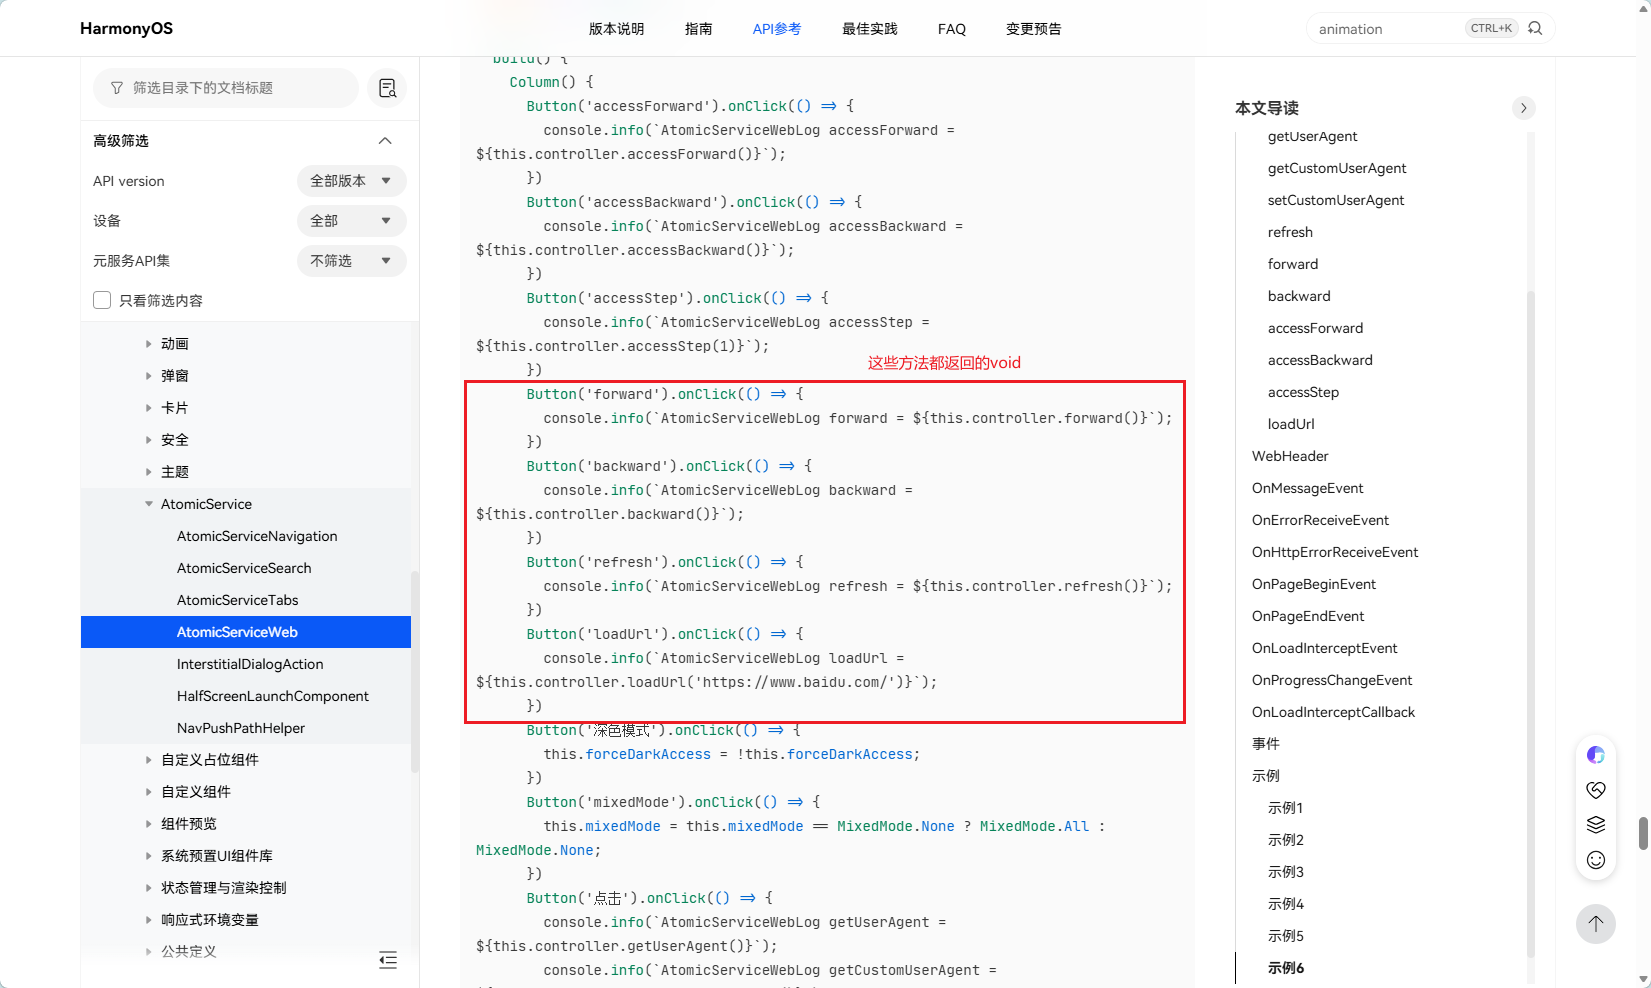Check the 只看筛选内容 checkbox
Screen dimensions: 1651x988
[x=102, y=300]
